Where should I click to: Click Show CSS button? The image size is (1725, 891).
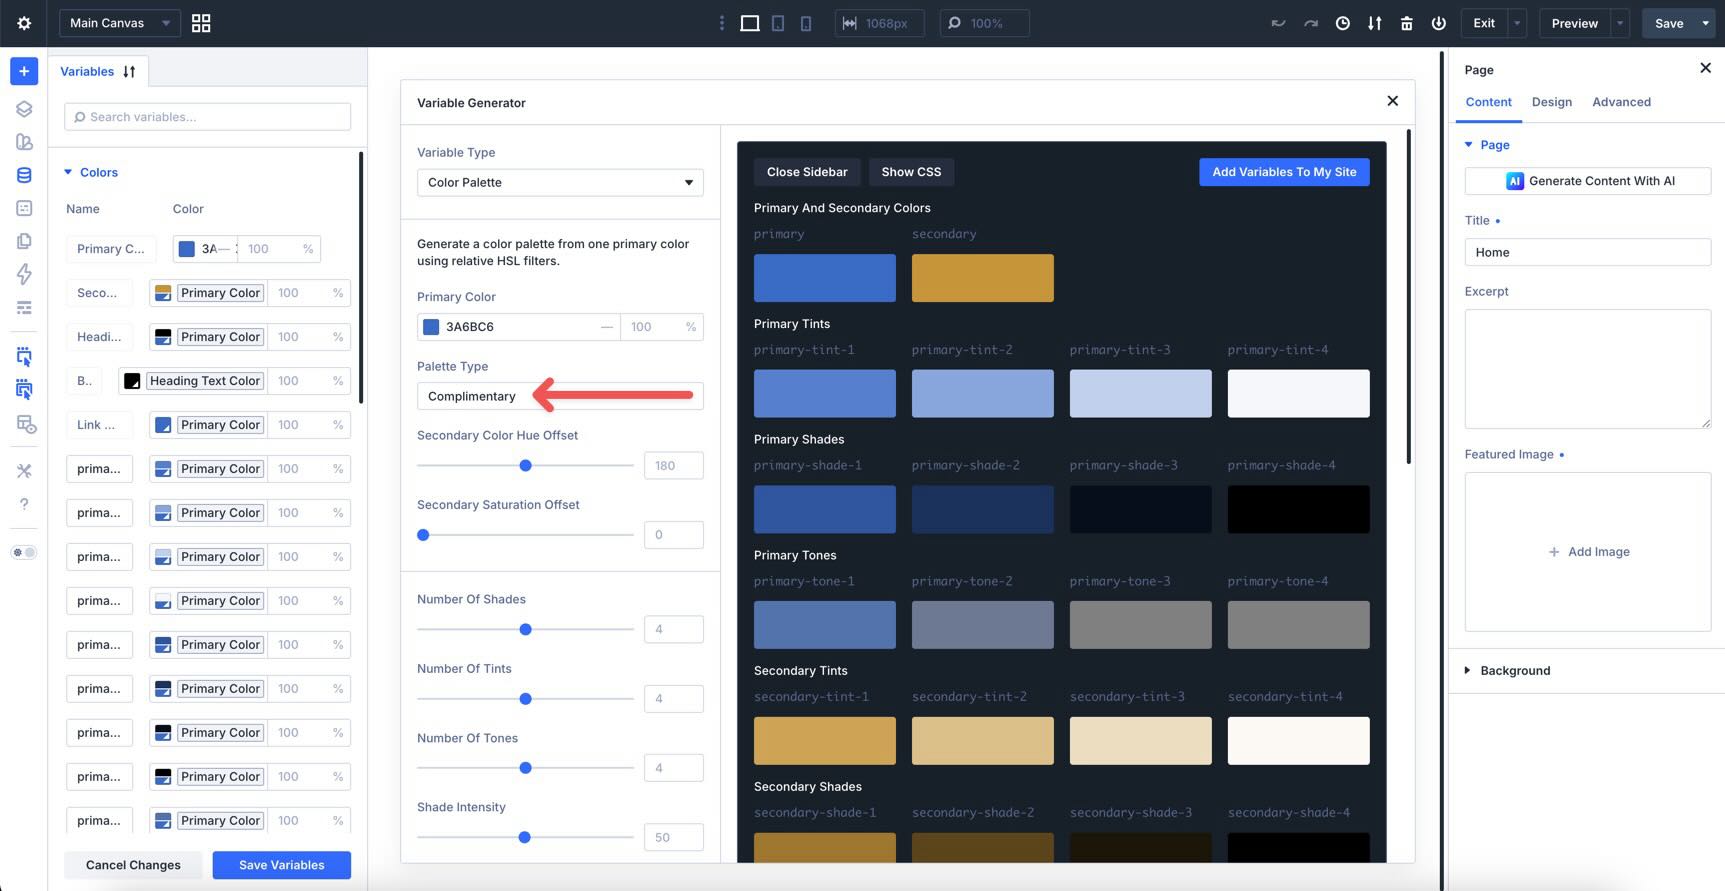[911, 172]
